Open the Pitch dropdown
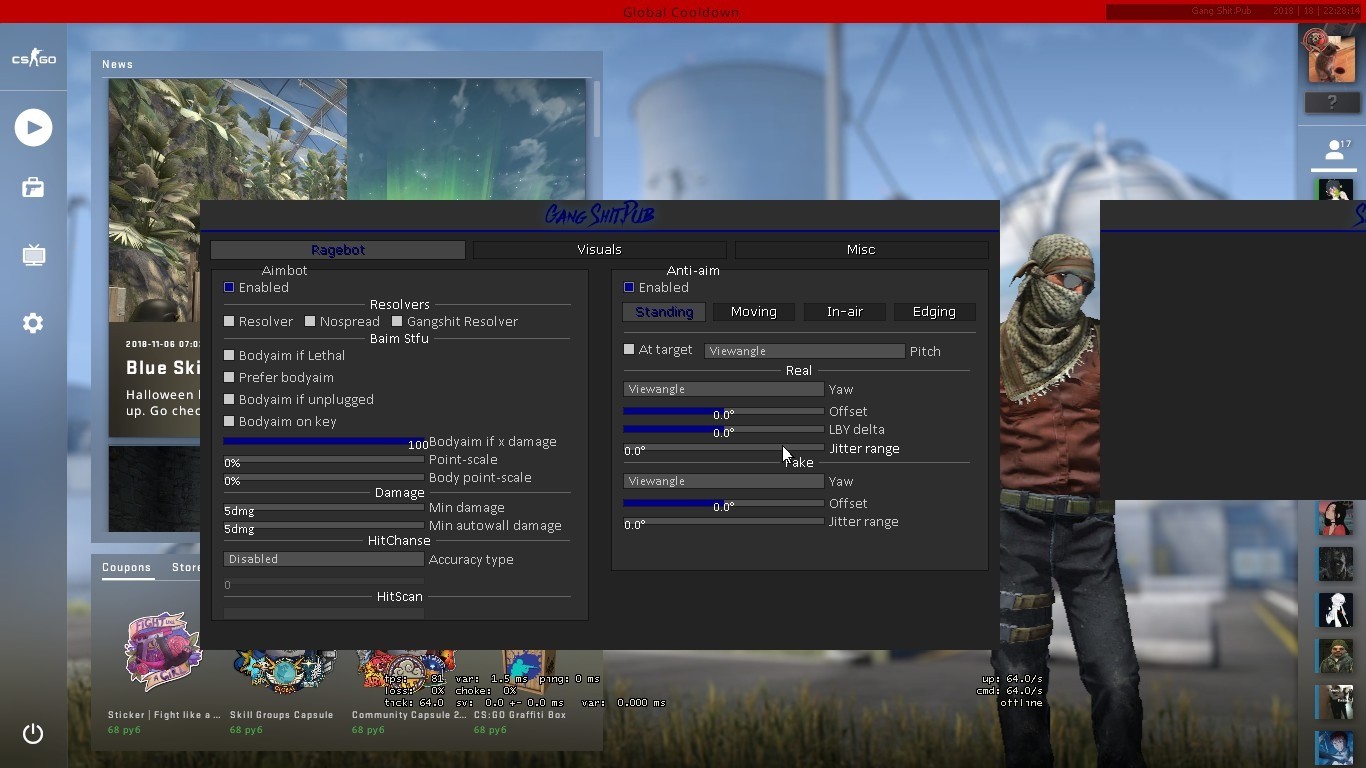Viewport: 1366px width, 768px height. pos(804,351)
